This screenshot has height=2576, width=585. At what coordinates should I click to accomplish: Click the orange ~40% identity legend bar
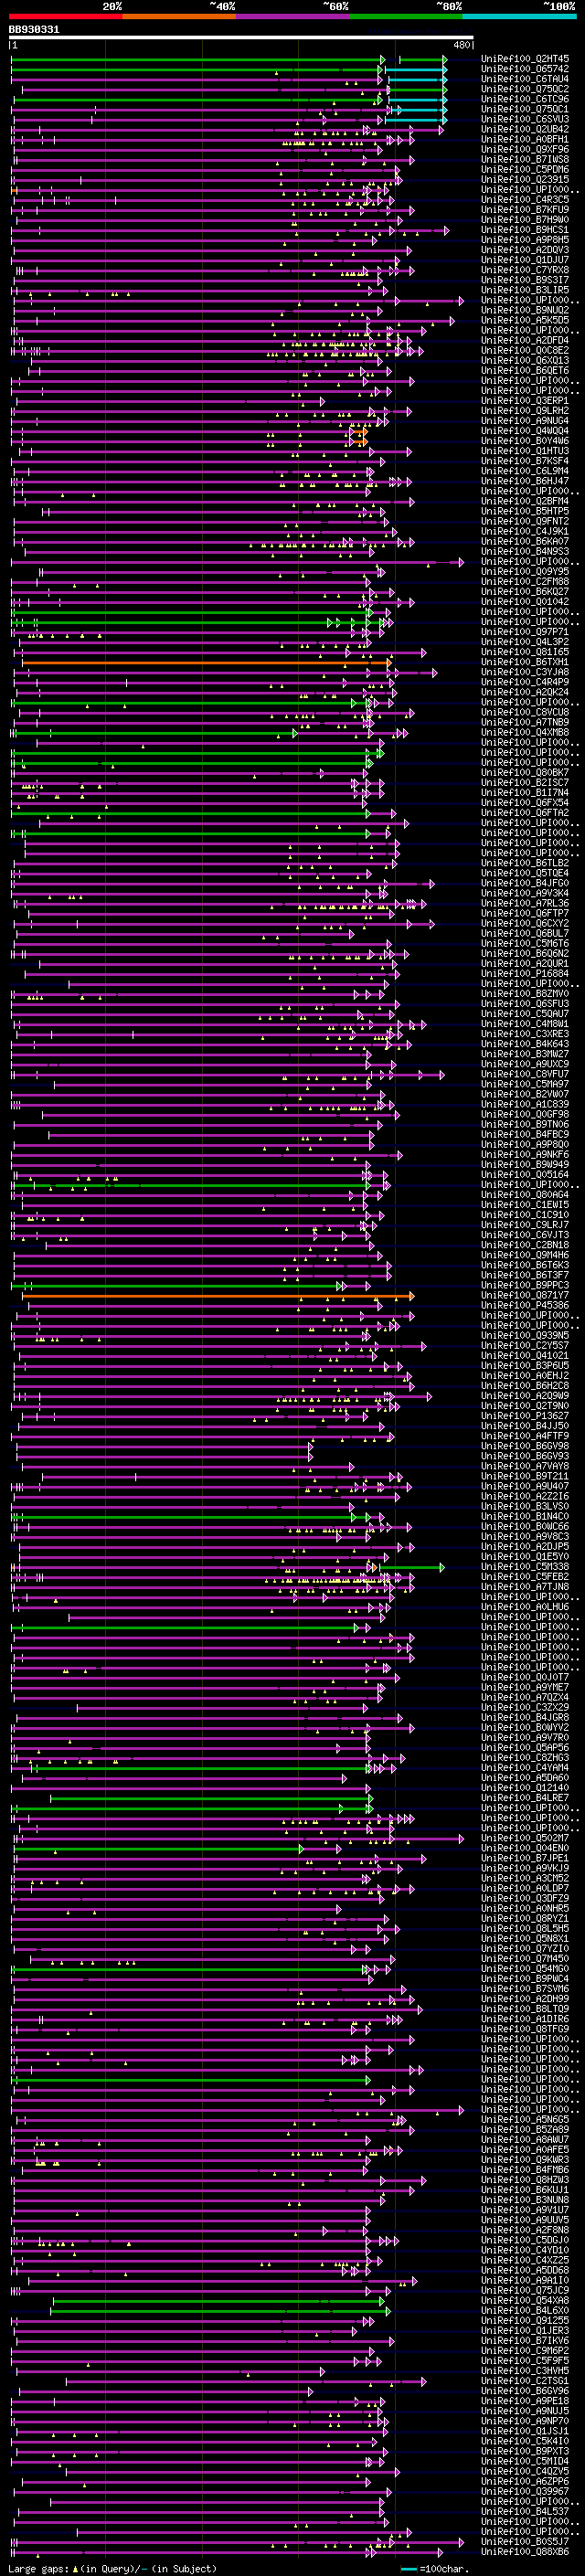tap(179, 17)
